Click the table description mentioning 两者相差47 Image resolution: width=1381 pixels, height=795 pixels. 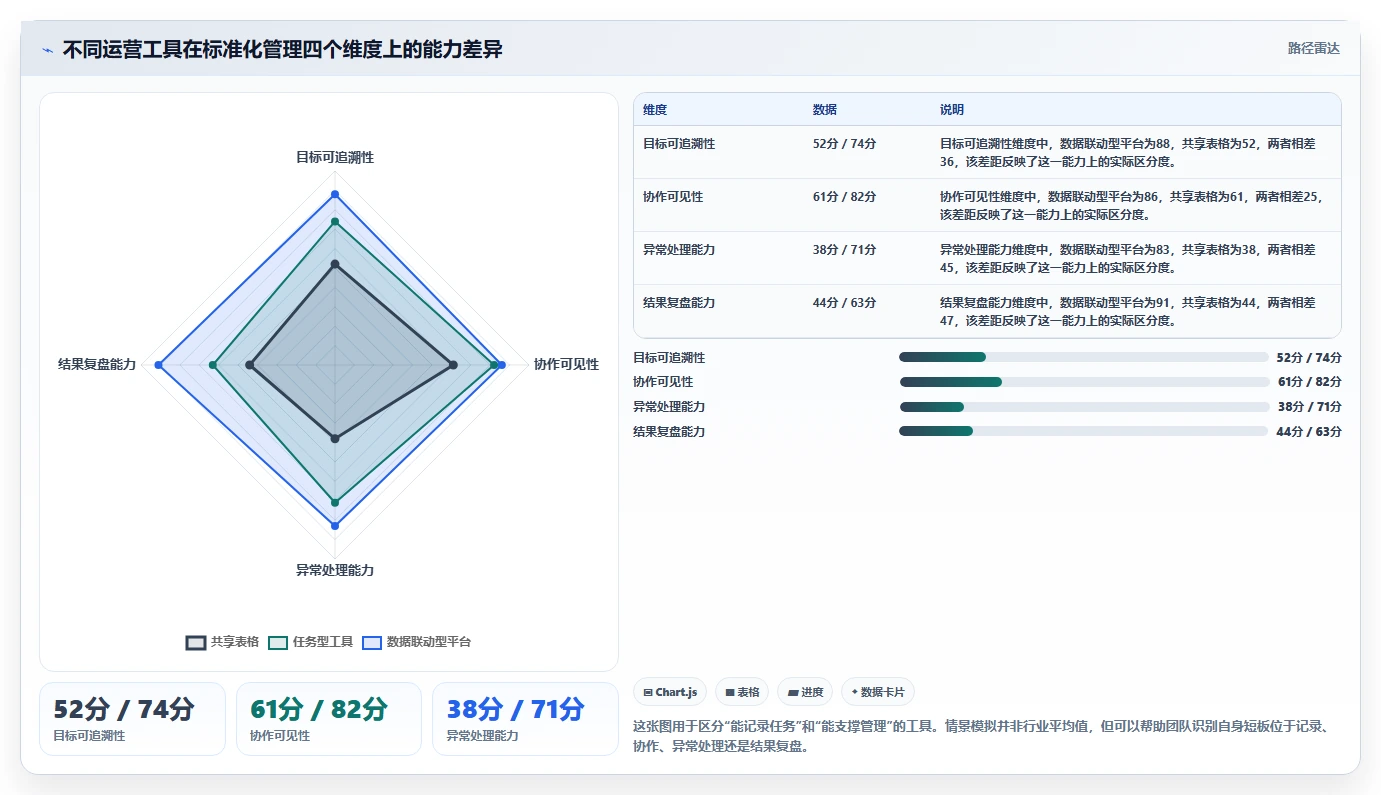(1129, 311)
